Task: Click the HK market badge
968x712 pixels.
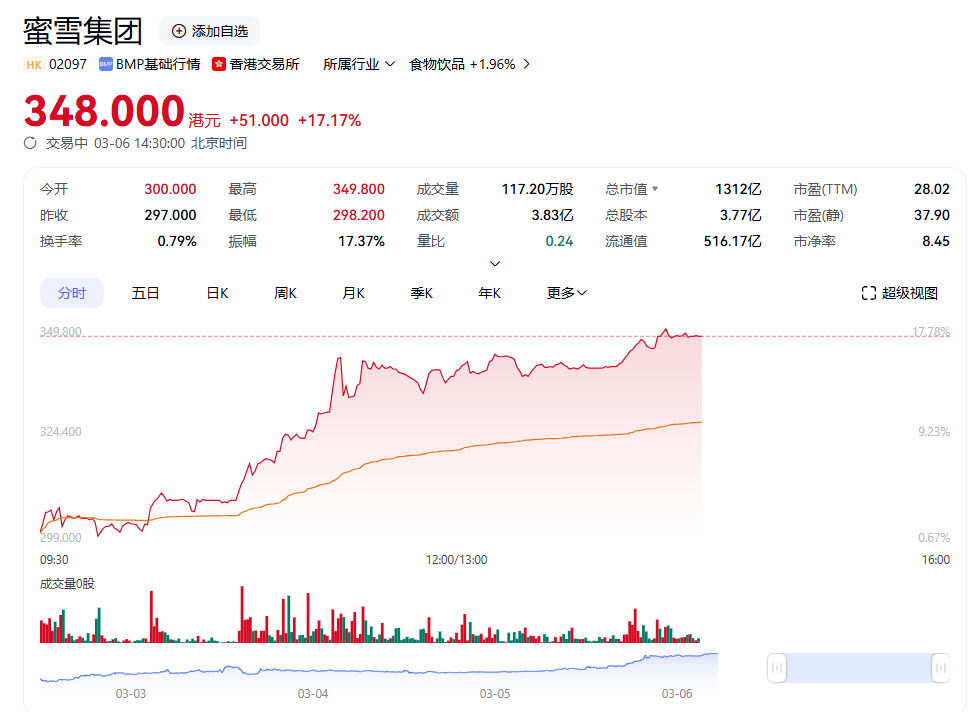Action: (34, 64)
